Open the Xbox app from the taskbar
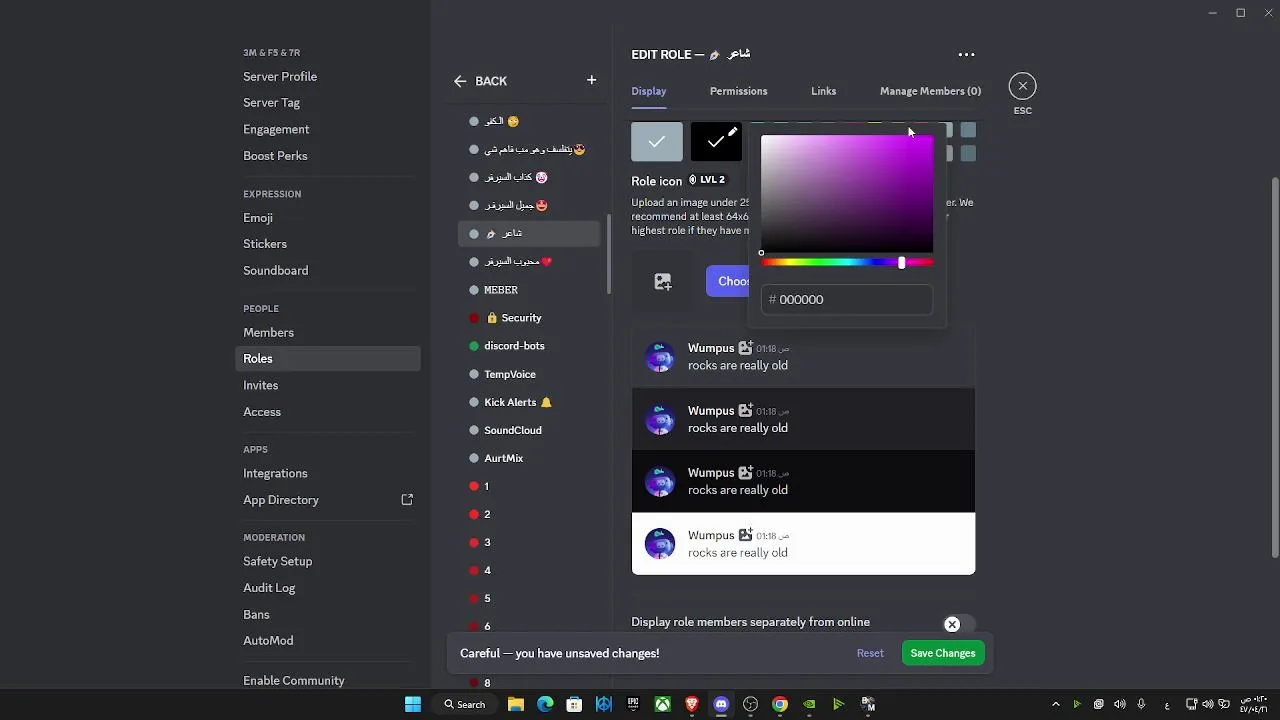The image size is (1280, 720). [x=662, y=704]
